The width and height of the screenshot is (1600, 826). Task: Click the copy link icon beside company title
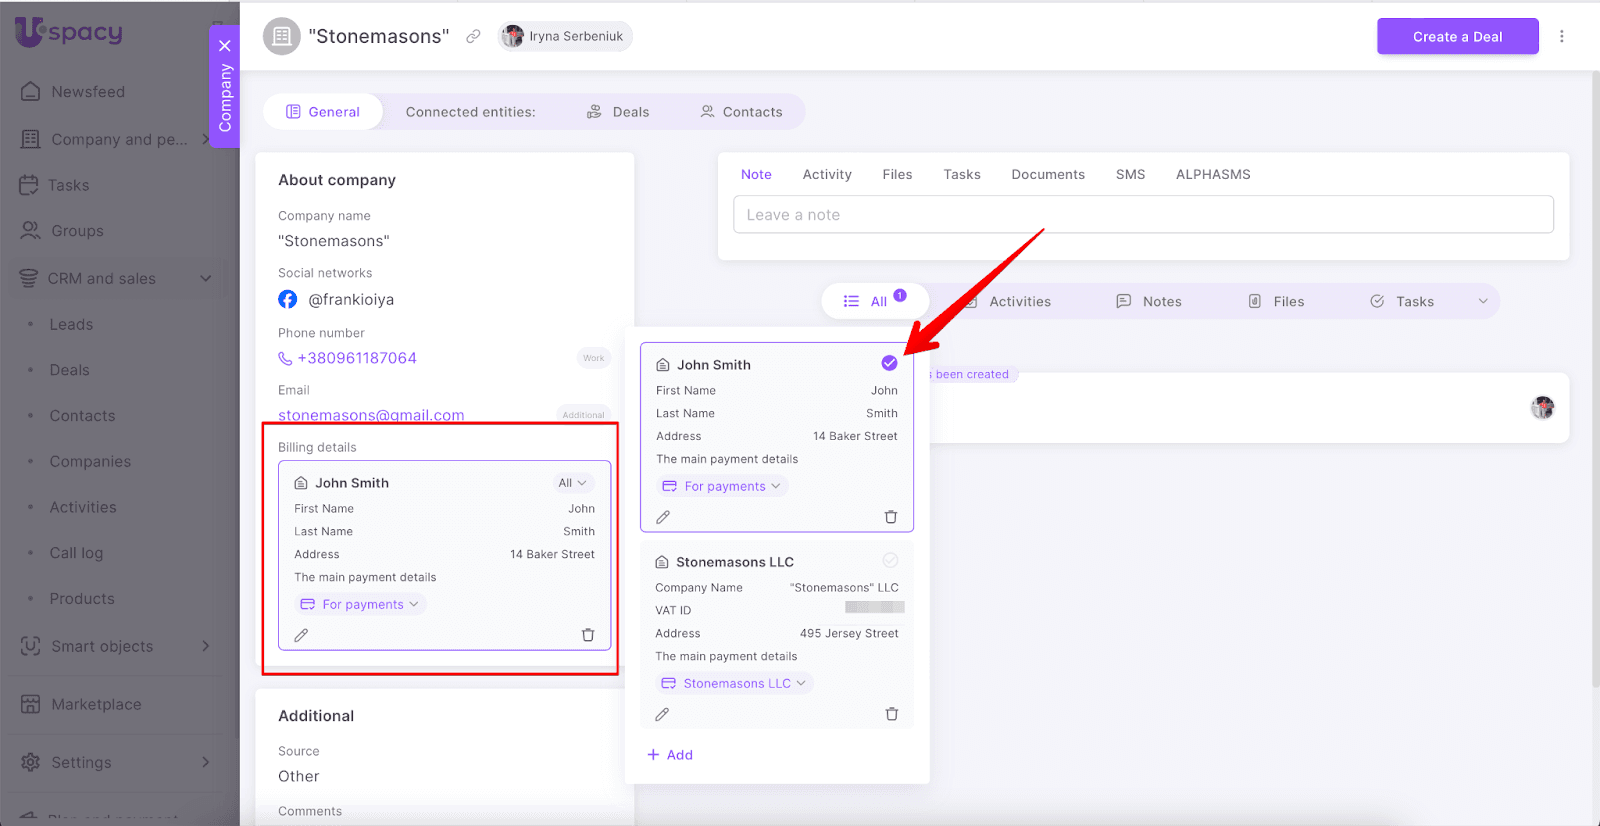(x=473, y=37)
